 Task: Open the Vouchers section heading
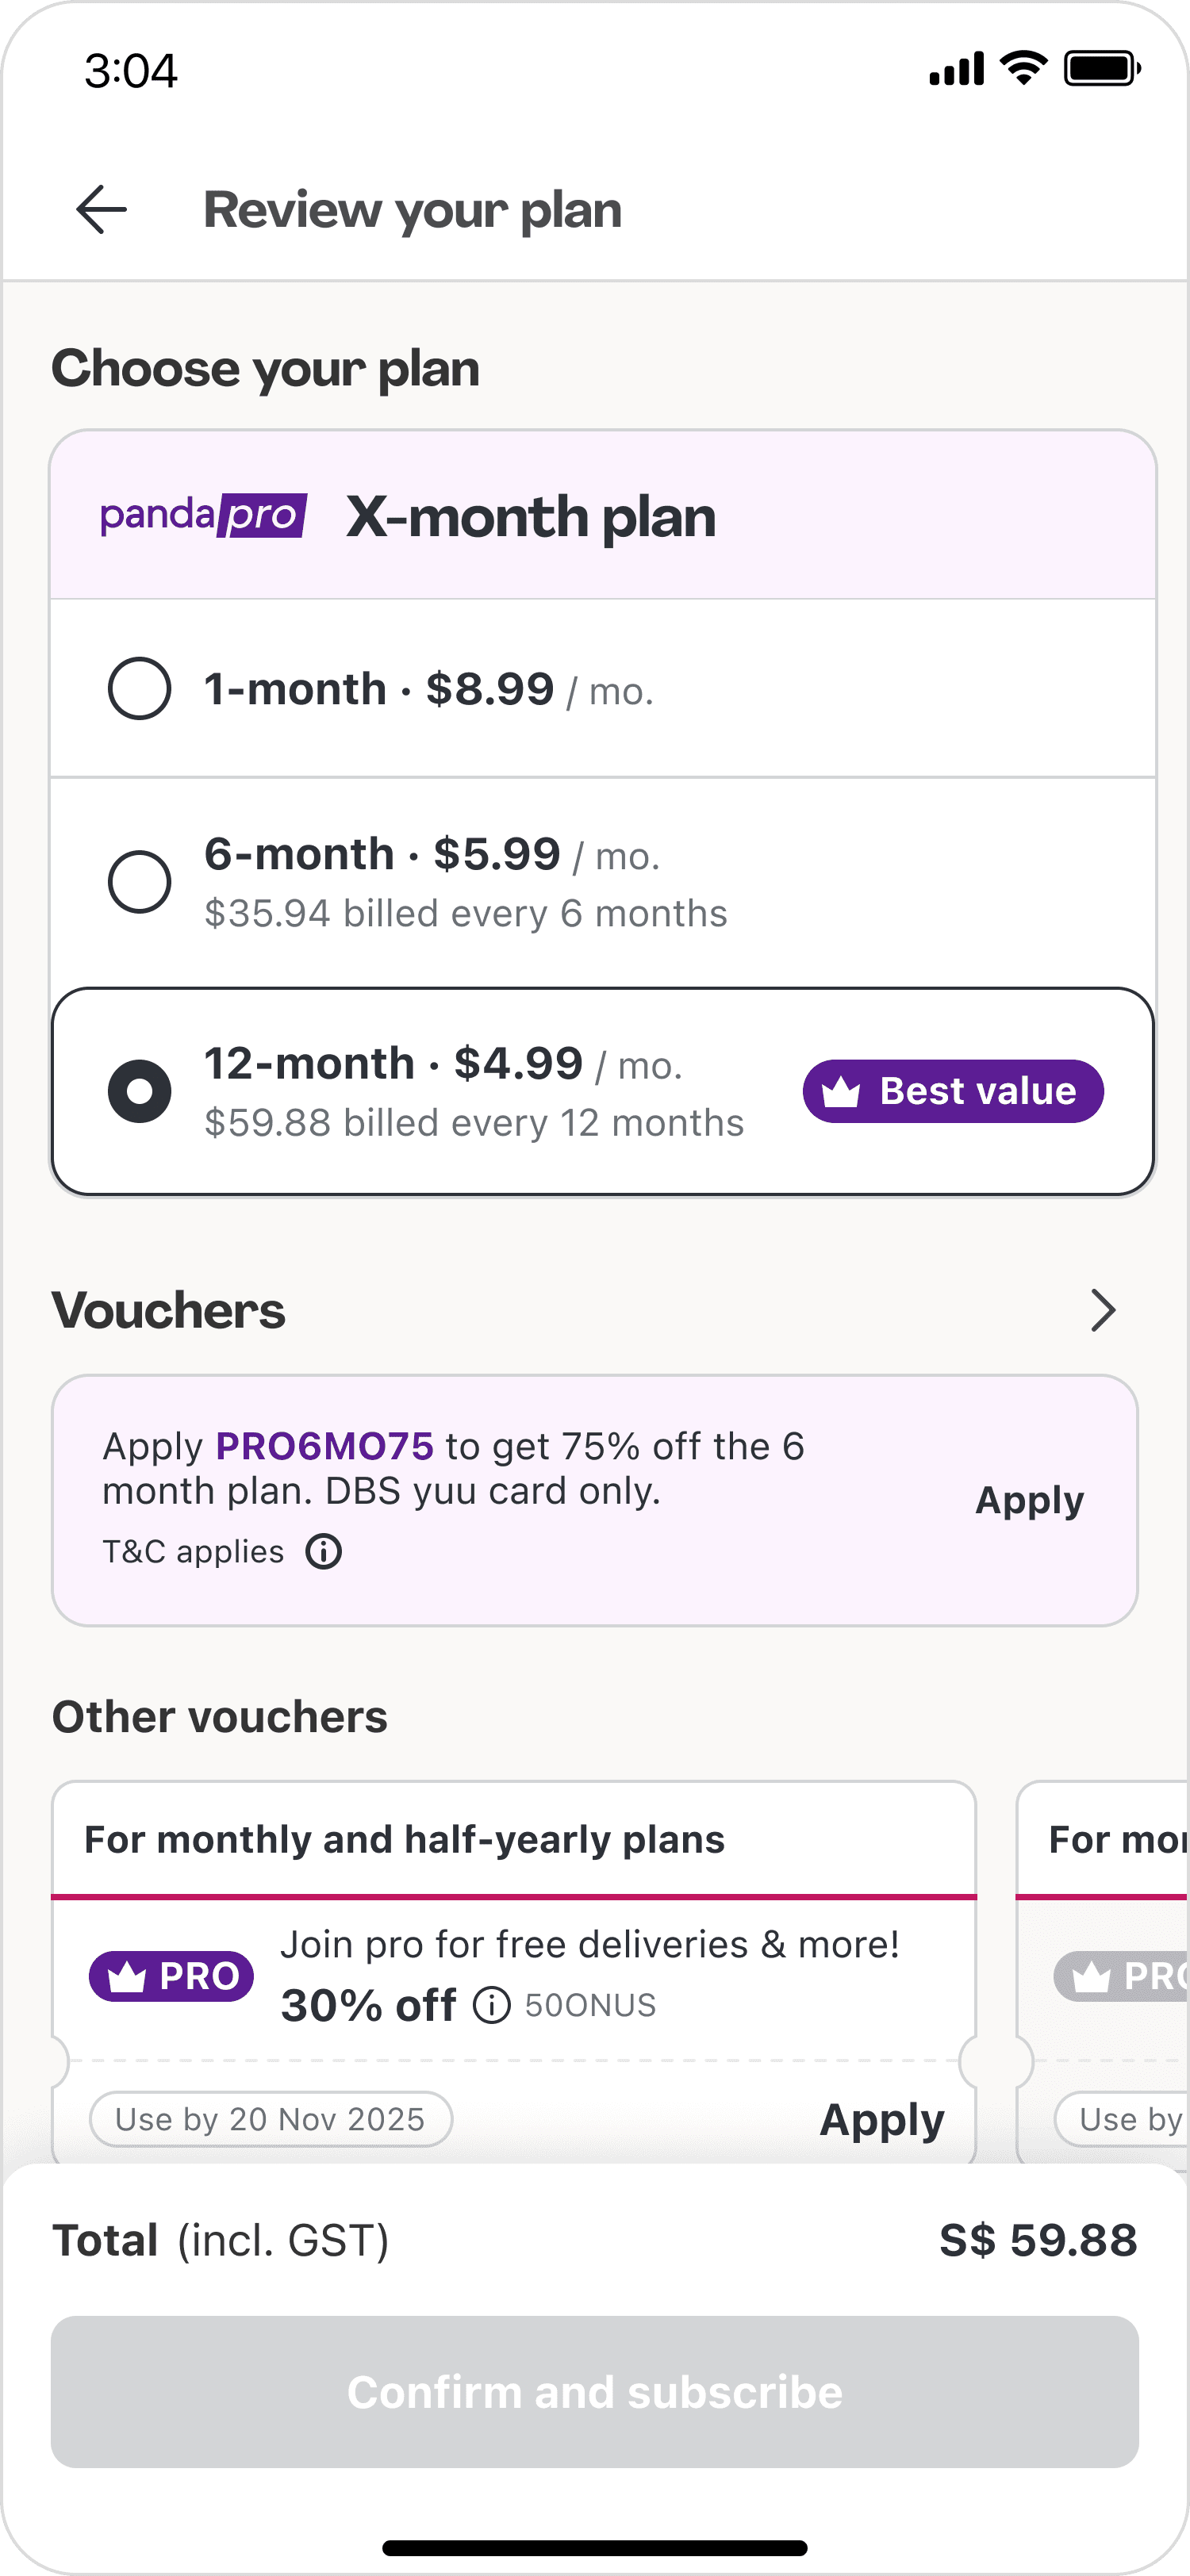169,1310
